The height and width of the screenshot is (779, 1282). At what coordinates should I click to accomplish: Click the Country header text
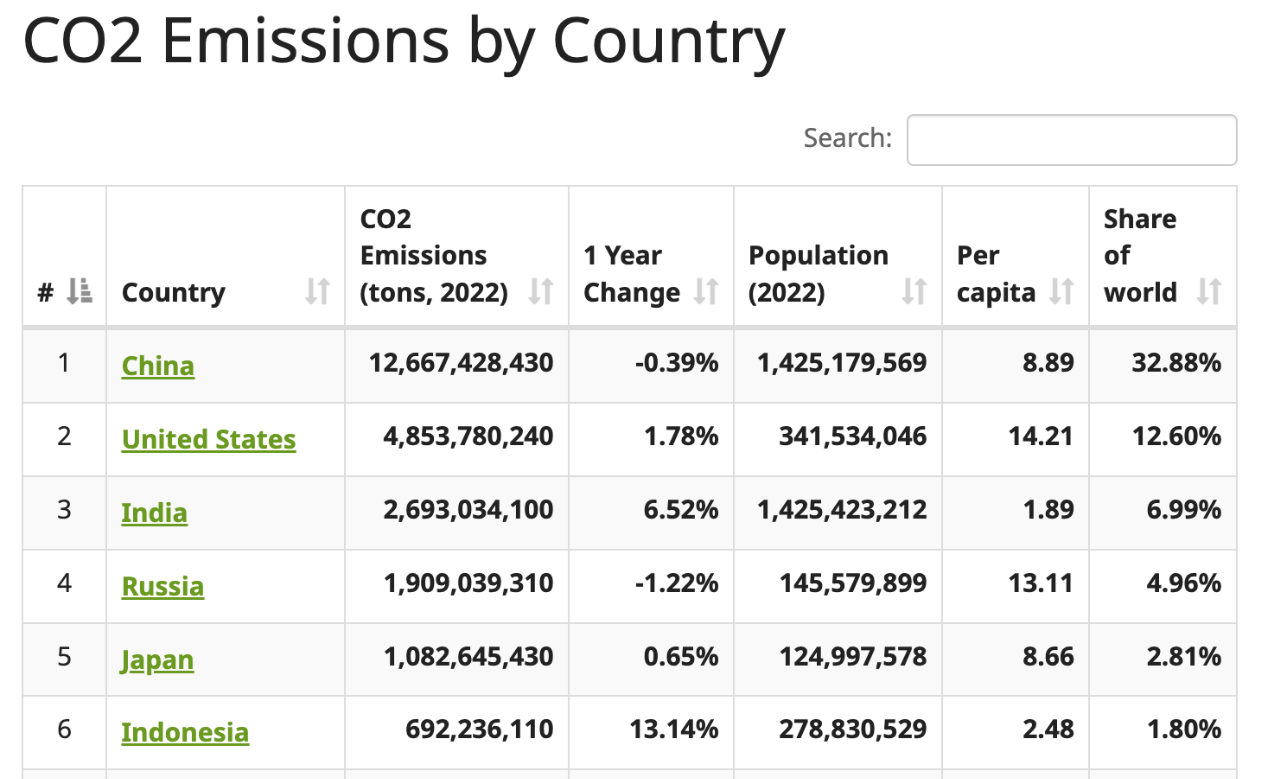(174, 293)
